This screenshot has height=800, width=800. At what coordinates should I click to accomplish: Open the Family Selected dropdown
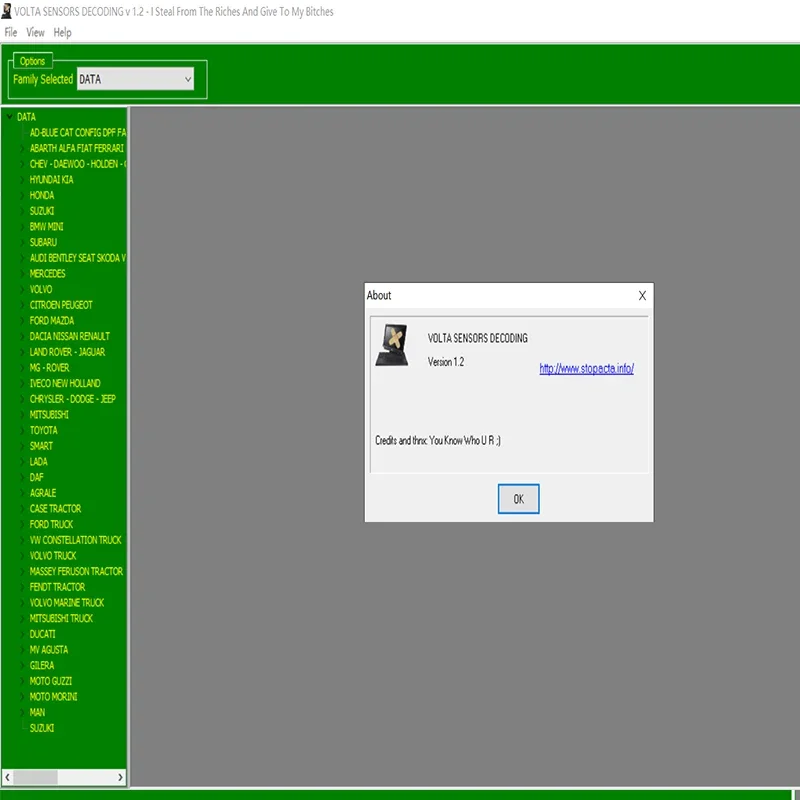tap(135, 79)
